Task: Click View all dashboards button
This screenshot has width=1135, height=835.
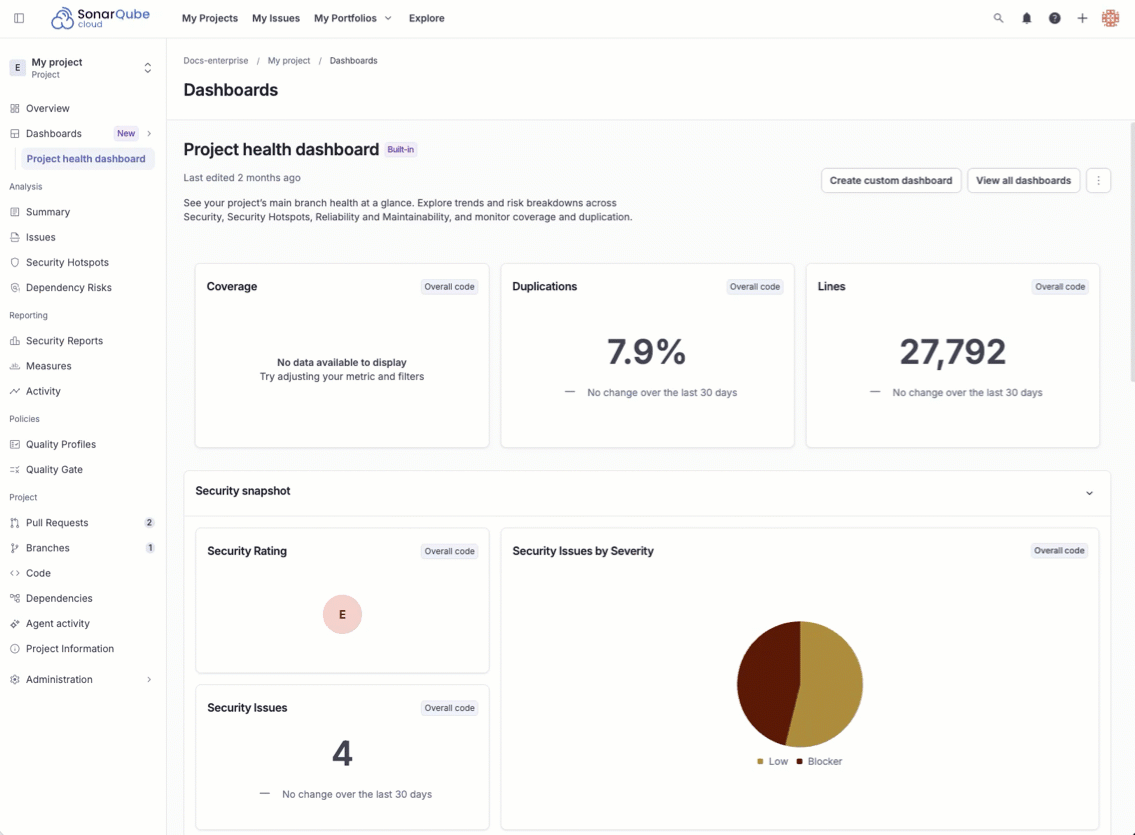Action: coord(1023,181)
